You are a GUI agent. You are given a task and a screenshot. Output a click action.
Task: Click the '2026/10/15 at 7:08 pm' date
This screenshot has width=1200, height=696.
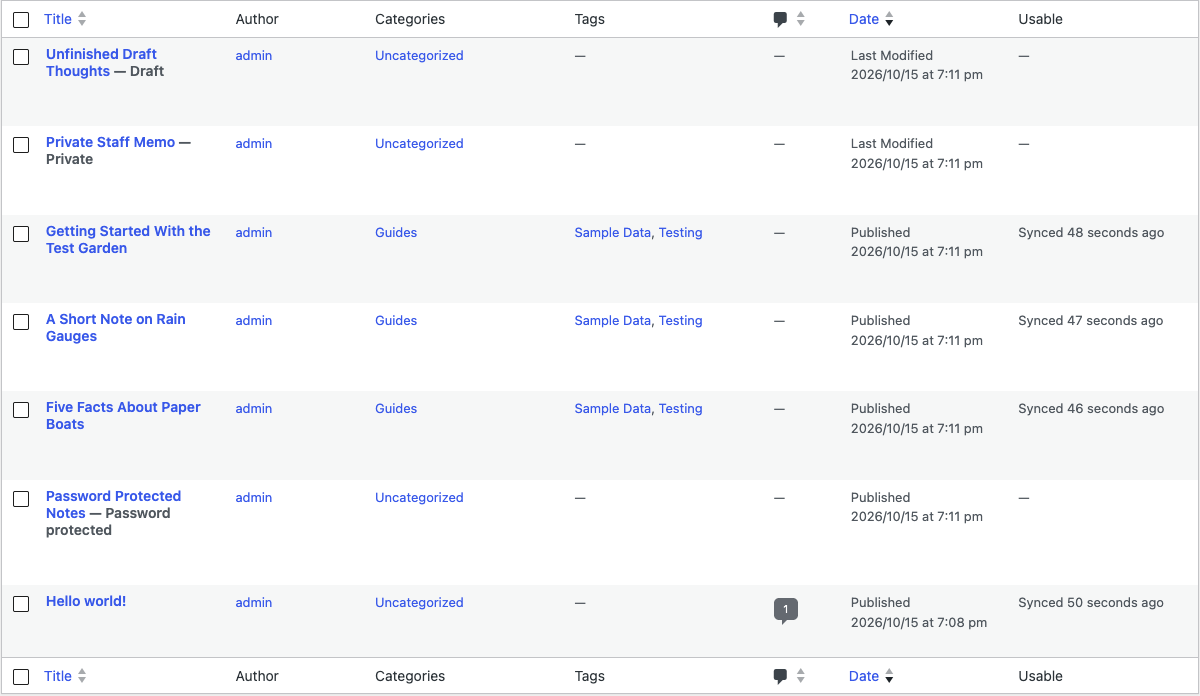pyautogui.click(x=919, y=622)
